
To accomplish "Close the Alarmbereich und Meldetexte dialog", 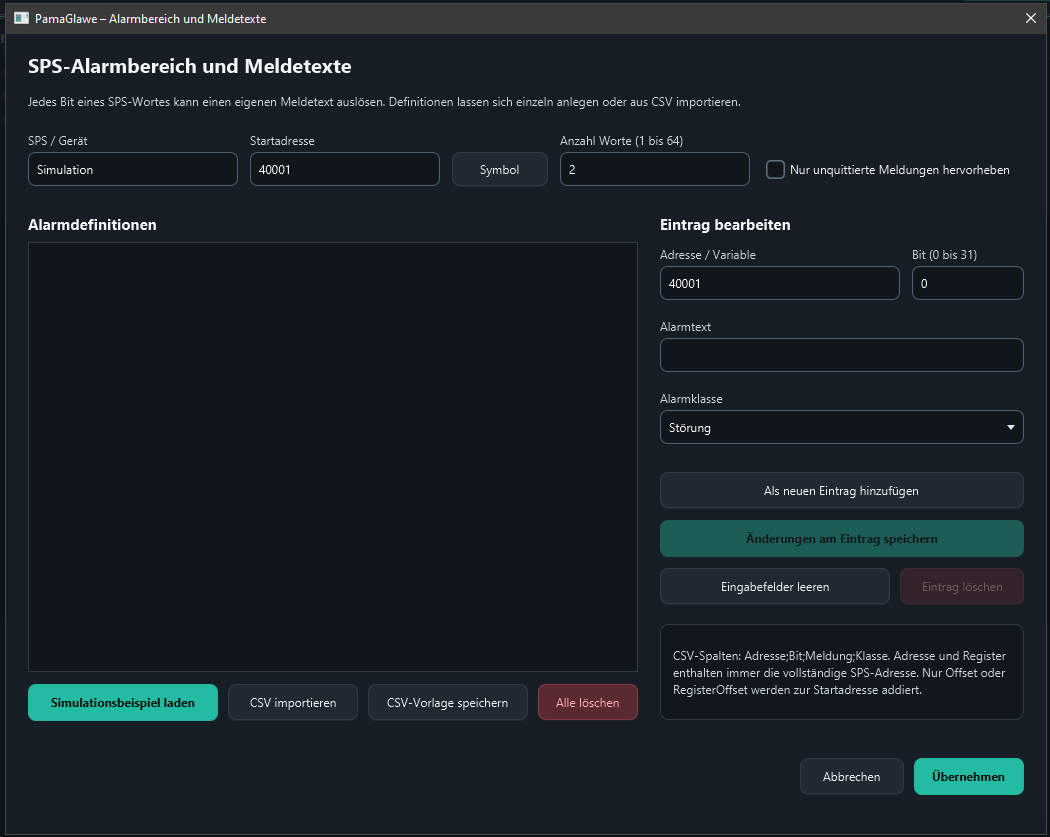I will [x=1031, y=18].
